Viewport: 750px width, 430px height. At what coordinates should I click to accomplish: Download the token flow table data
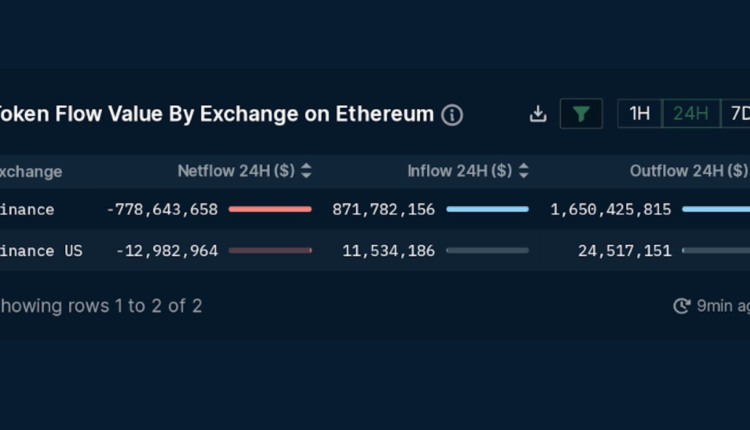(x=538, y=114)
